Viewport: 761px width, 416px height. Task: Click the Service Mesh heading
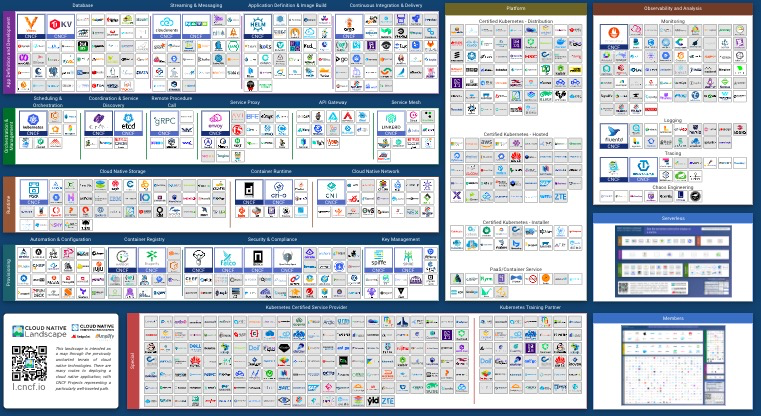(406, 102)
